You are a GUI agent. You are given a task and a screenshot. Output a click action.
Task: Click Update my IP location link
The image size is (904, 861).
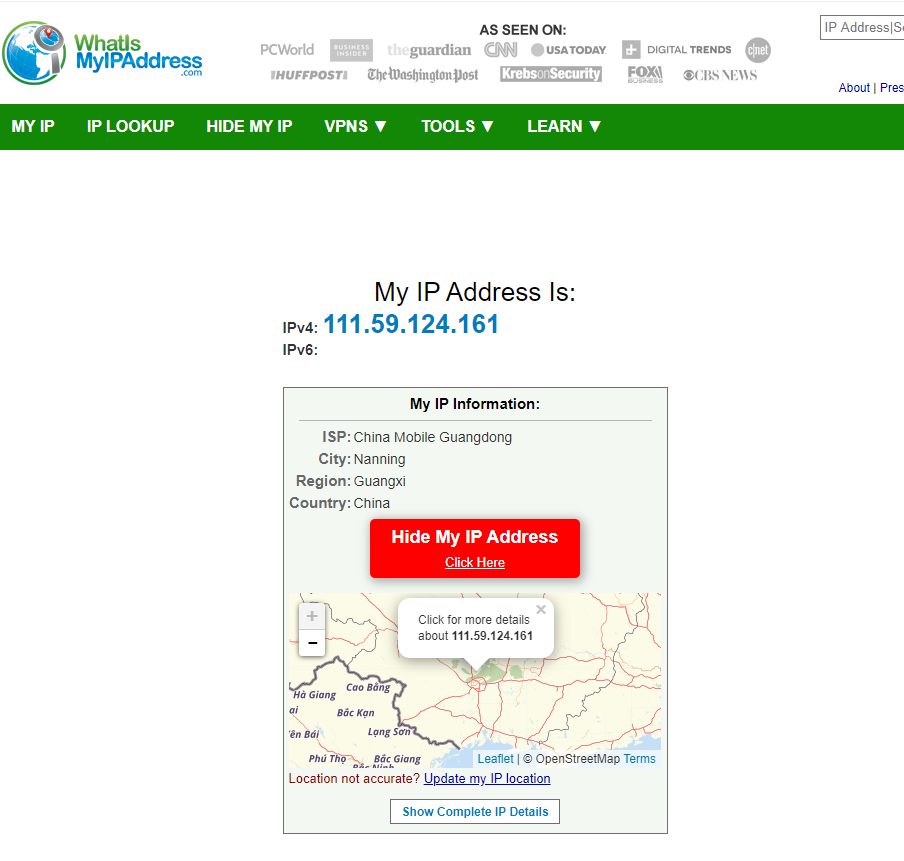[487, 779]
